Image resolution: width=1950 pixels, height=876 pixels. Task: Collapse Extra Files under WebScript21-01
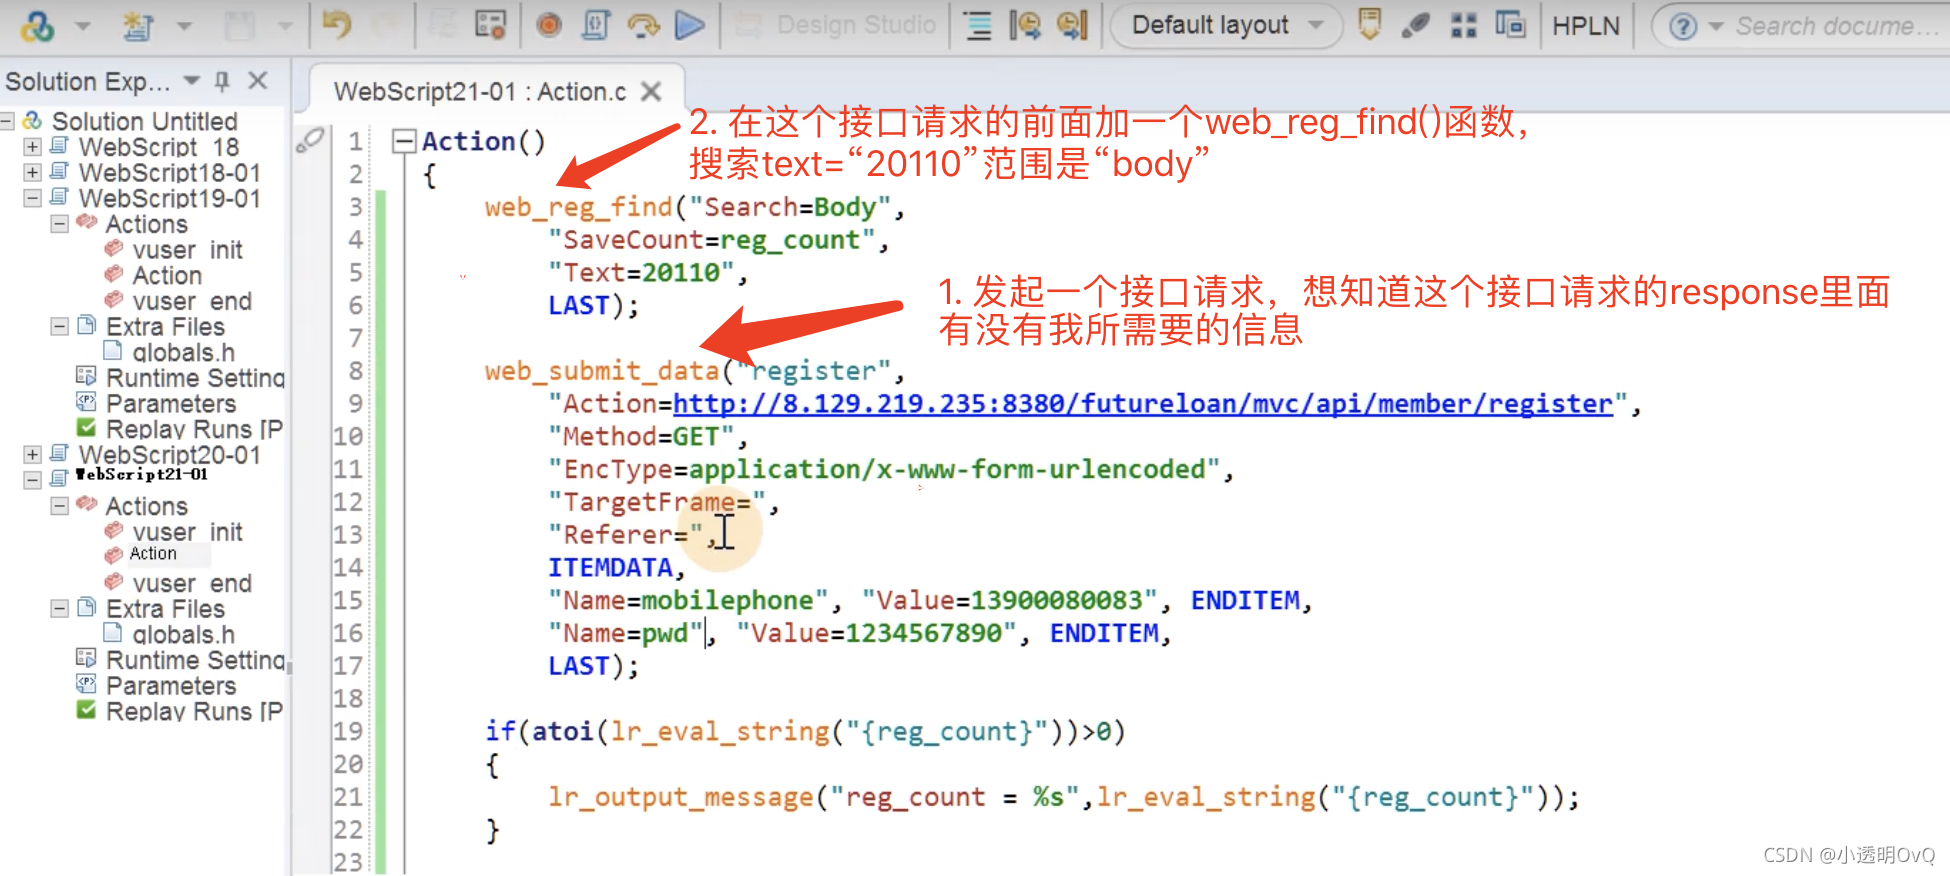click(59, 609)
